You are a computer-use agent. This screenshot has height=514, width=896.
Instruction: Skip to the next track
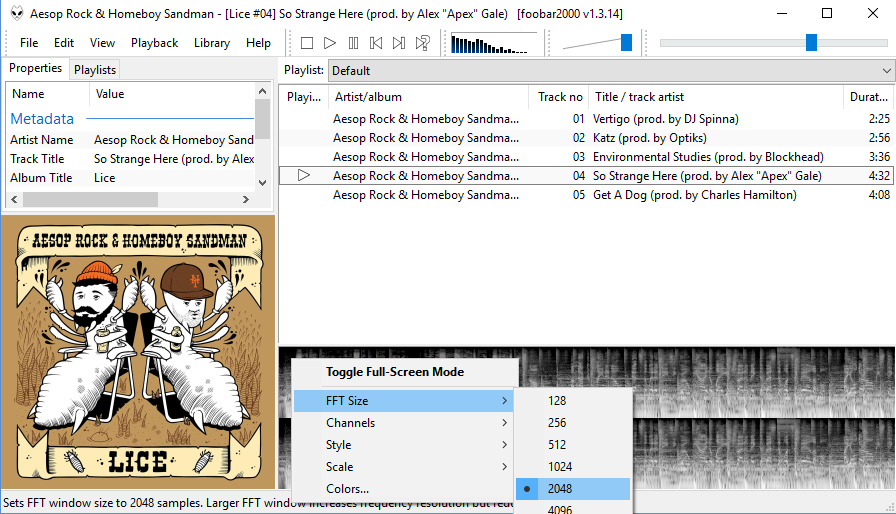coord(399,43)
